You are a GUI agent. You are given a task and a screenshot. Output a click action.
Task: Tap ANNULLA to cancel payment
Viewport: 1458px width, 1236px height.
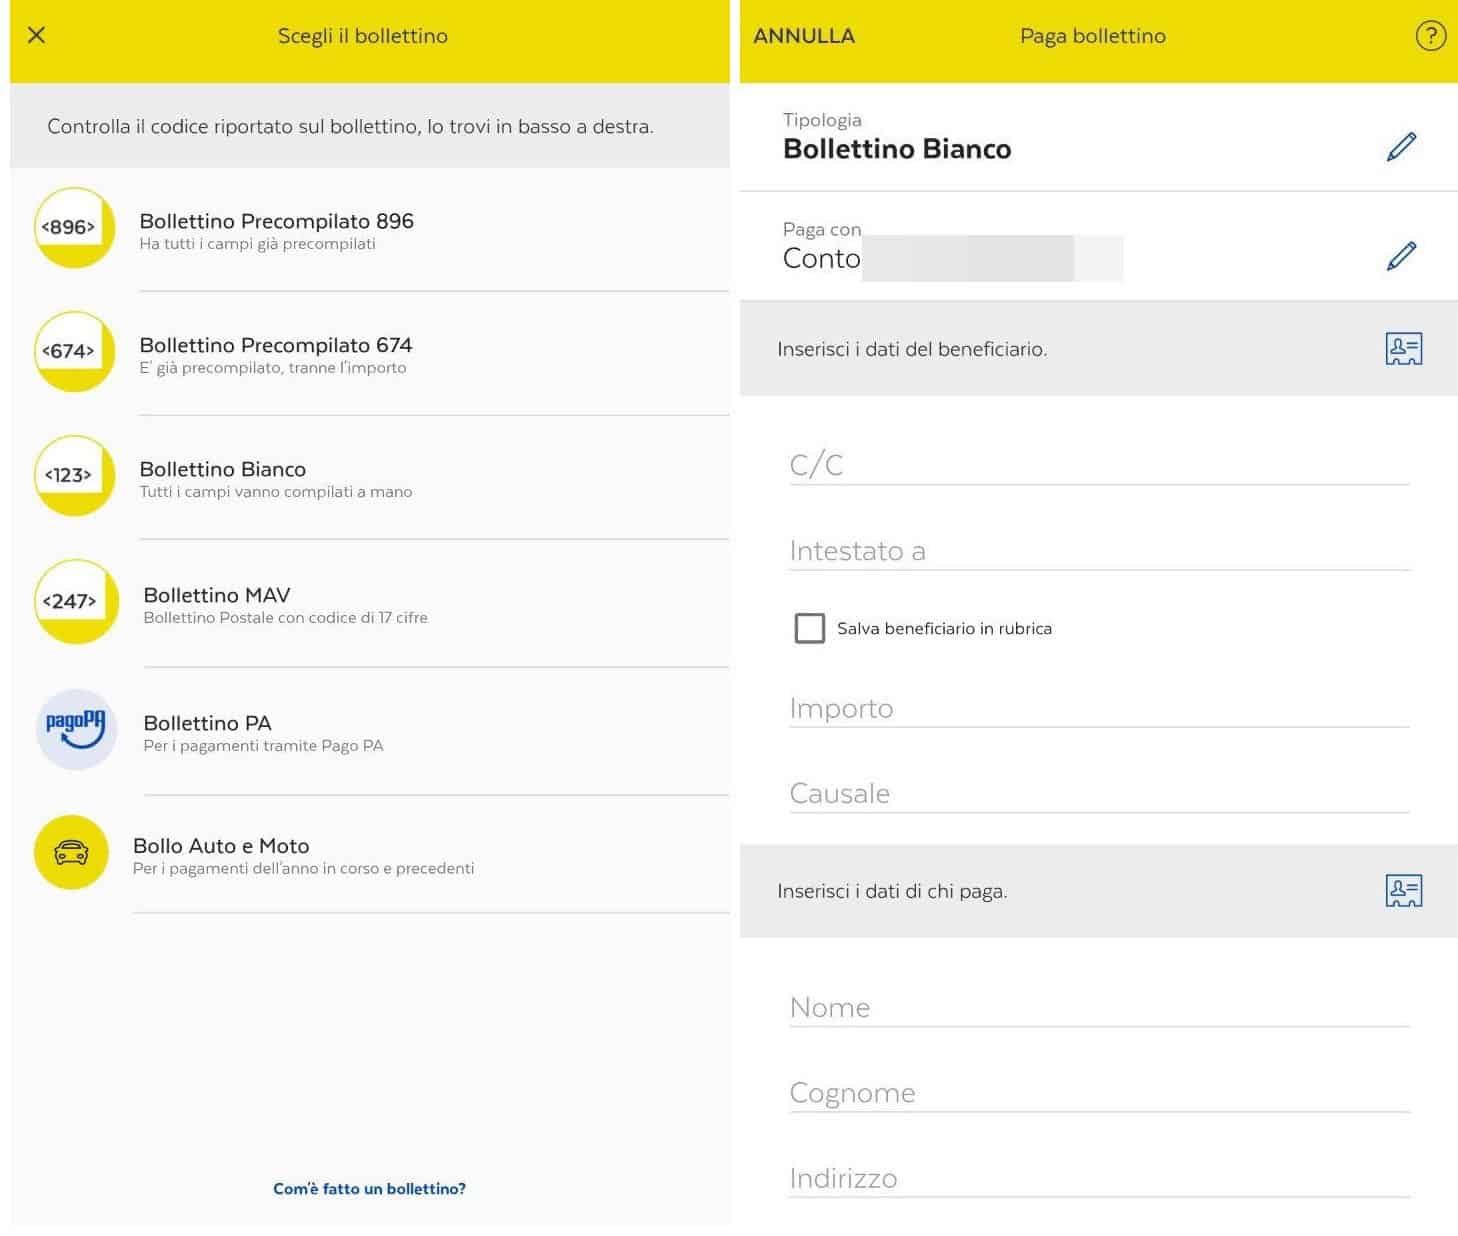(x=804, y=36)
